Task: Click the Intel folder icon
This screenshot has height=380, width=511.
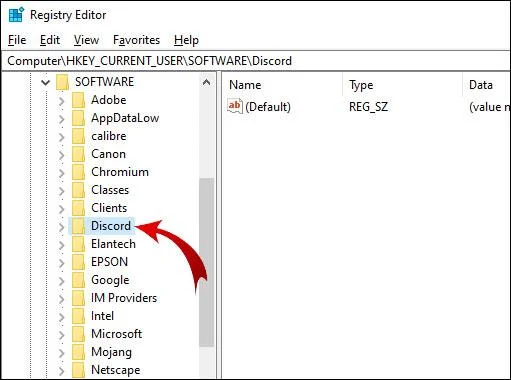Action: [78, 316]
